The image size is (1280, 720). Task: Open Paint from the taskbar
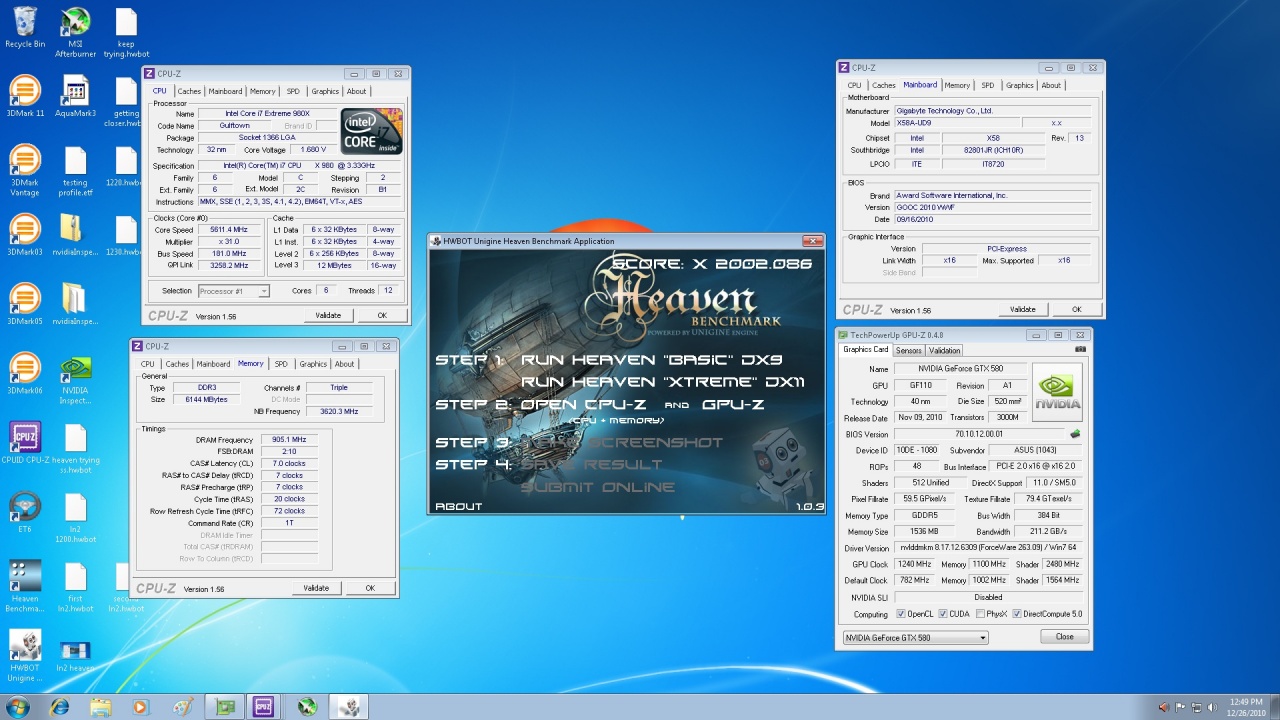tap(182, 707)
